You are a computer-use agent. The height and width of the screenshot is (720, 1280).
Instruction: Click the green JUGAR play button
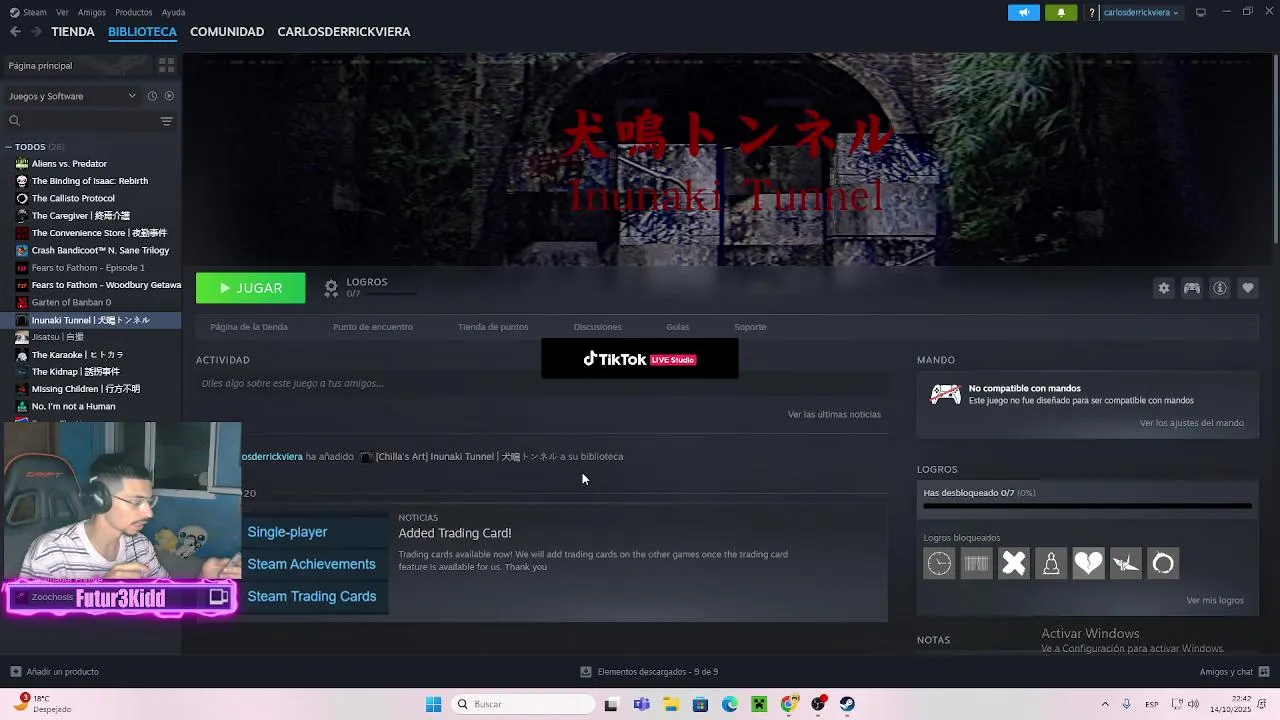pyautogui.click(x=250, y=288)
